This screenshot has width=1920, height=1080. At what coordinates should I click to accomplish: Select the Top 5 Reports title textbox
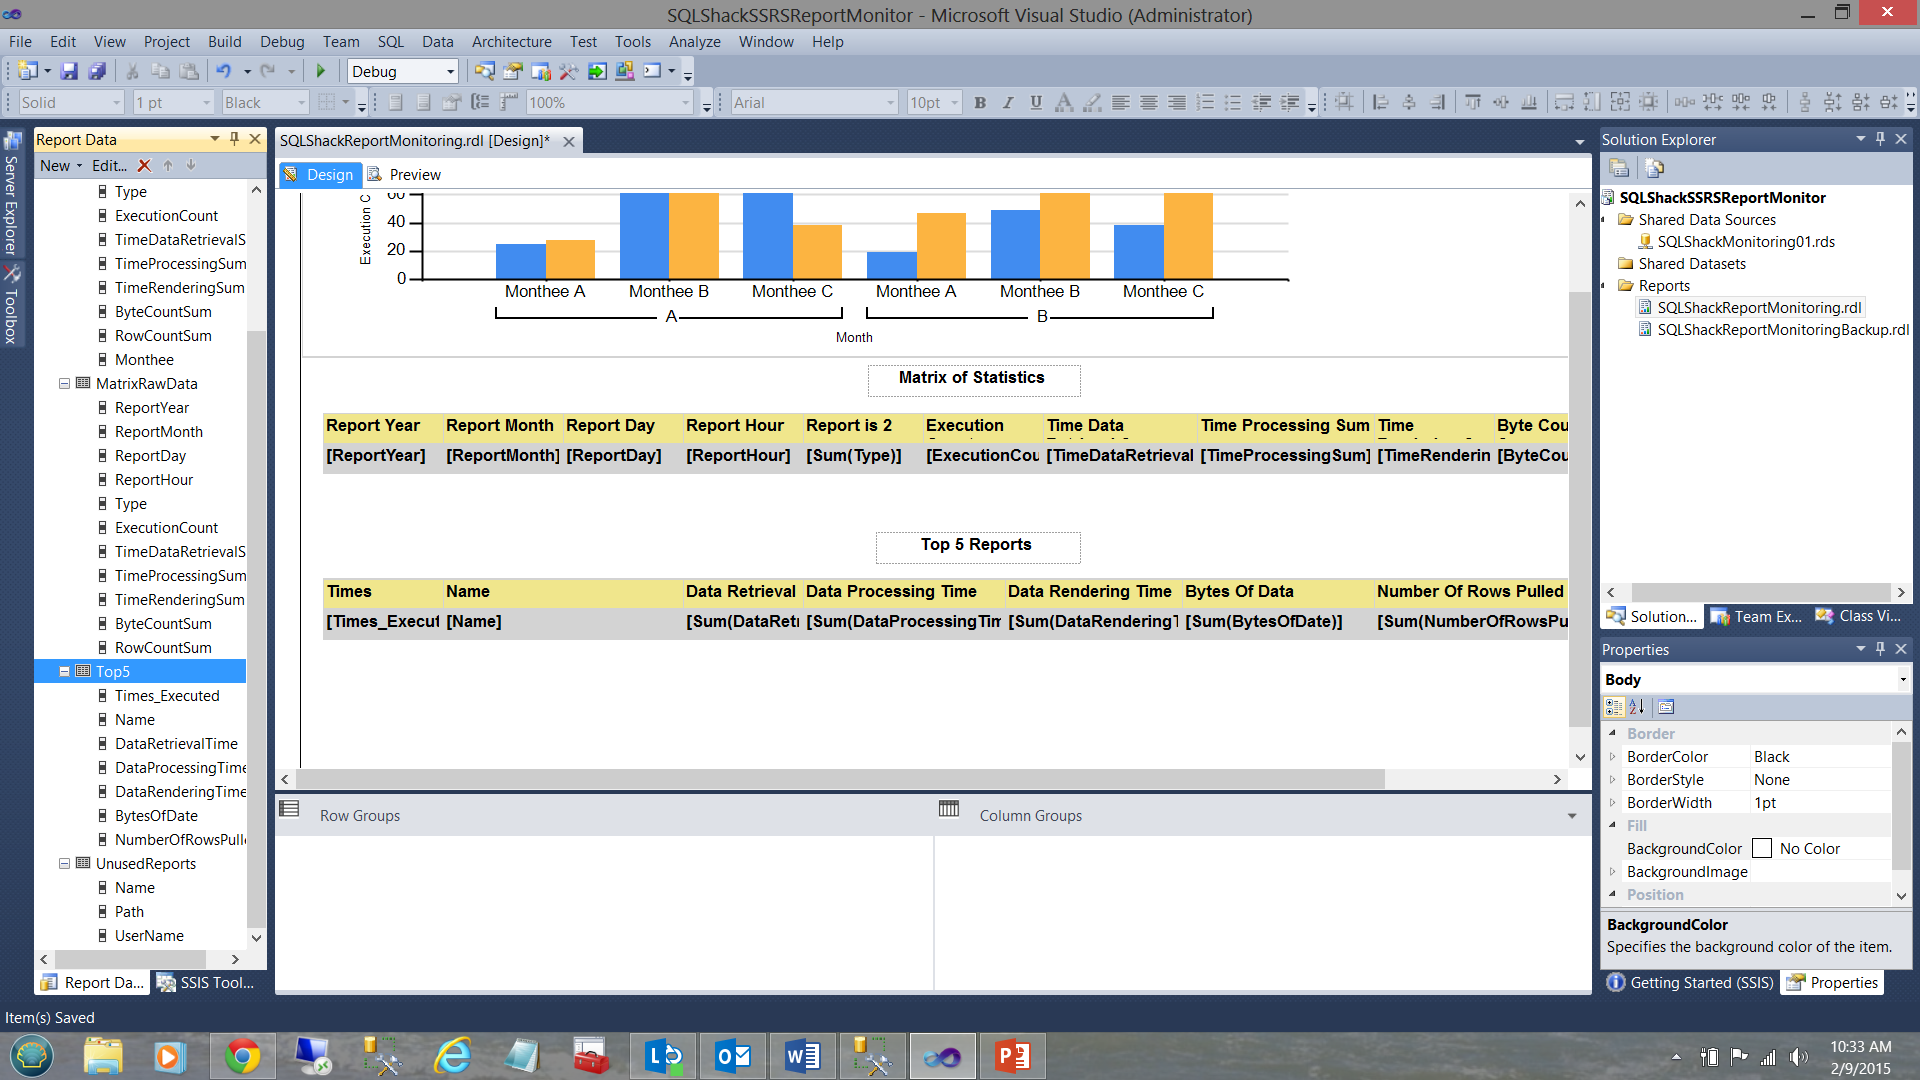pos(976,545)
